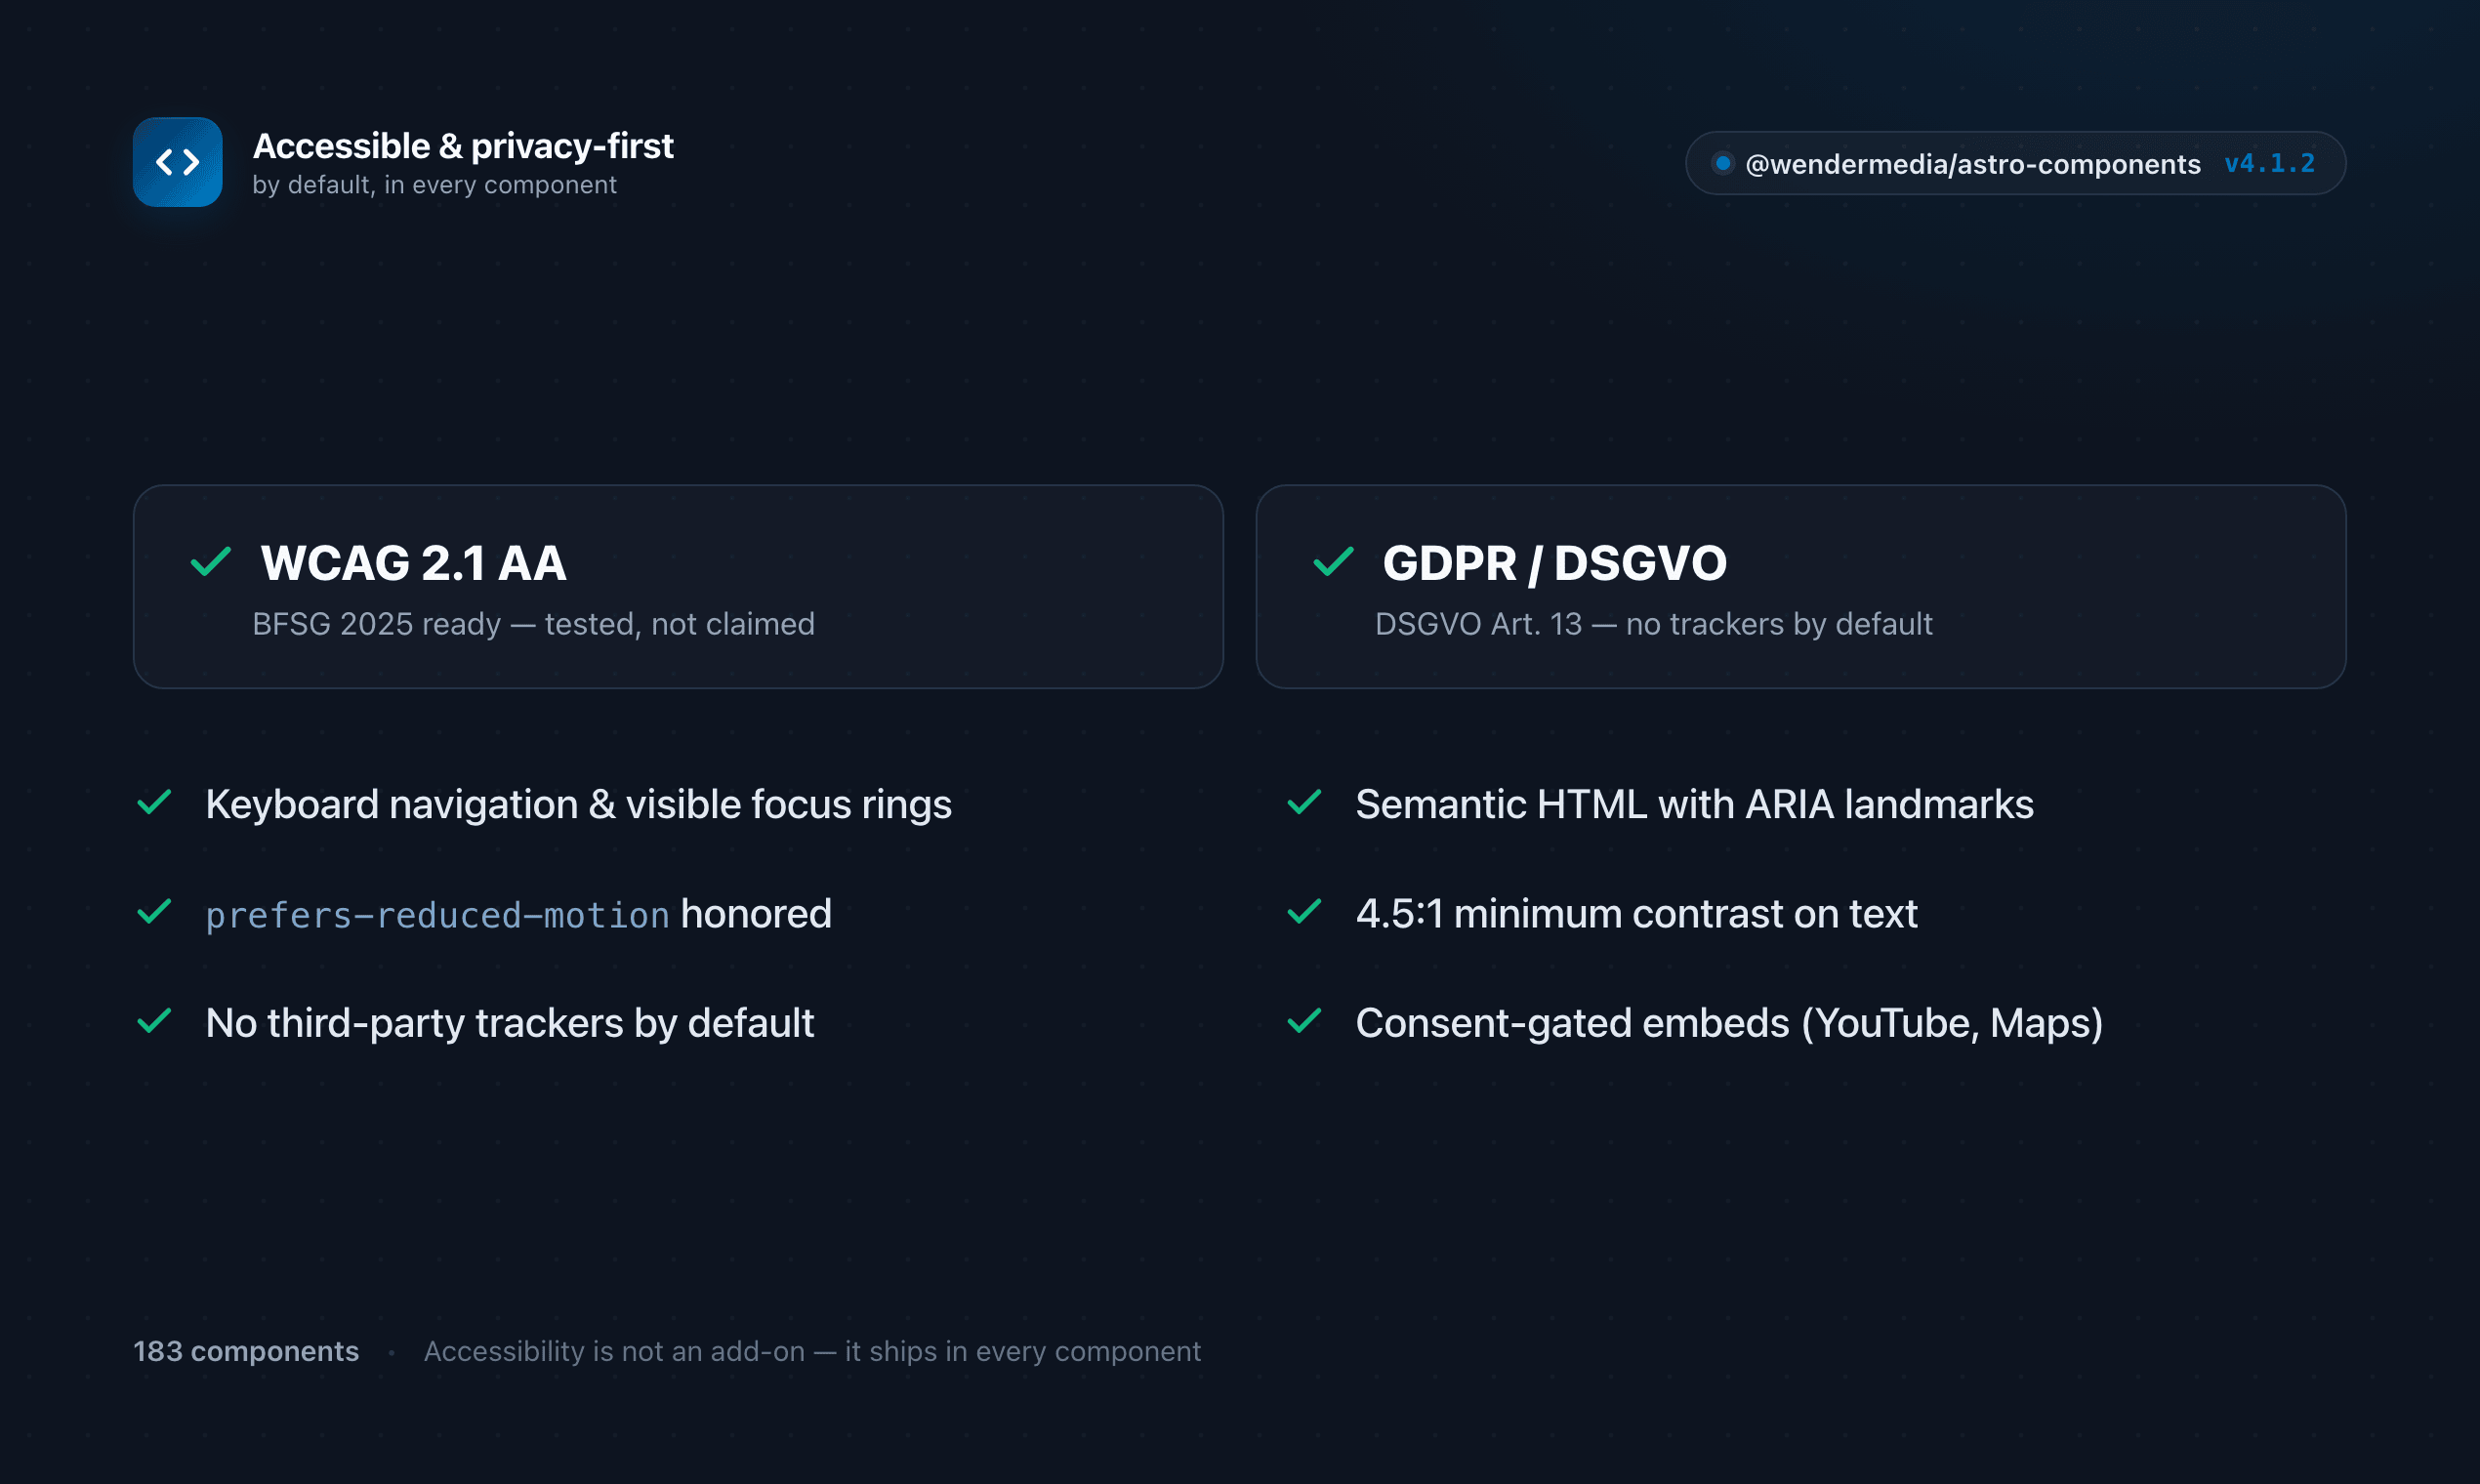Click the blue status dot in package badge
2480x1484 pixels.
pos(1723,163)
